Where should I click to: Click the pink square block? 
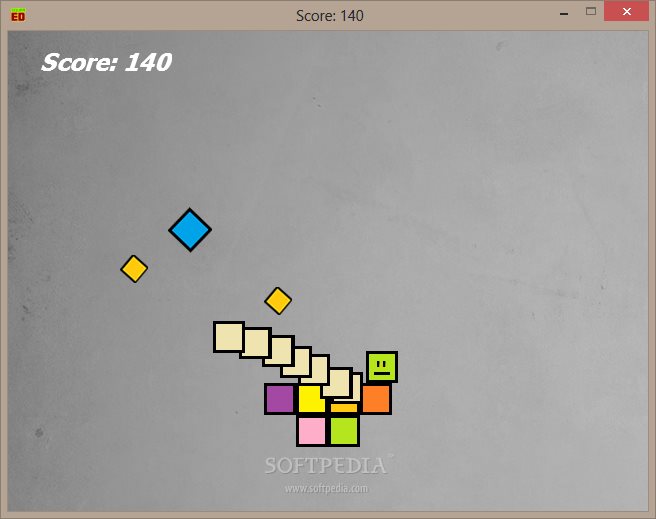(x=311, y=431)
